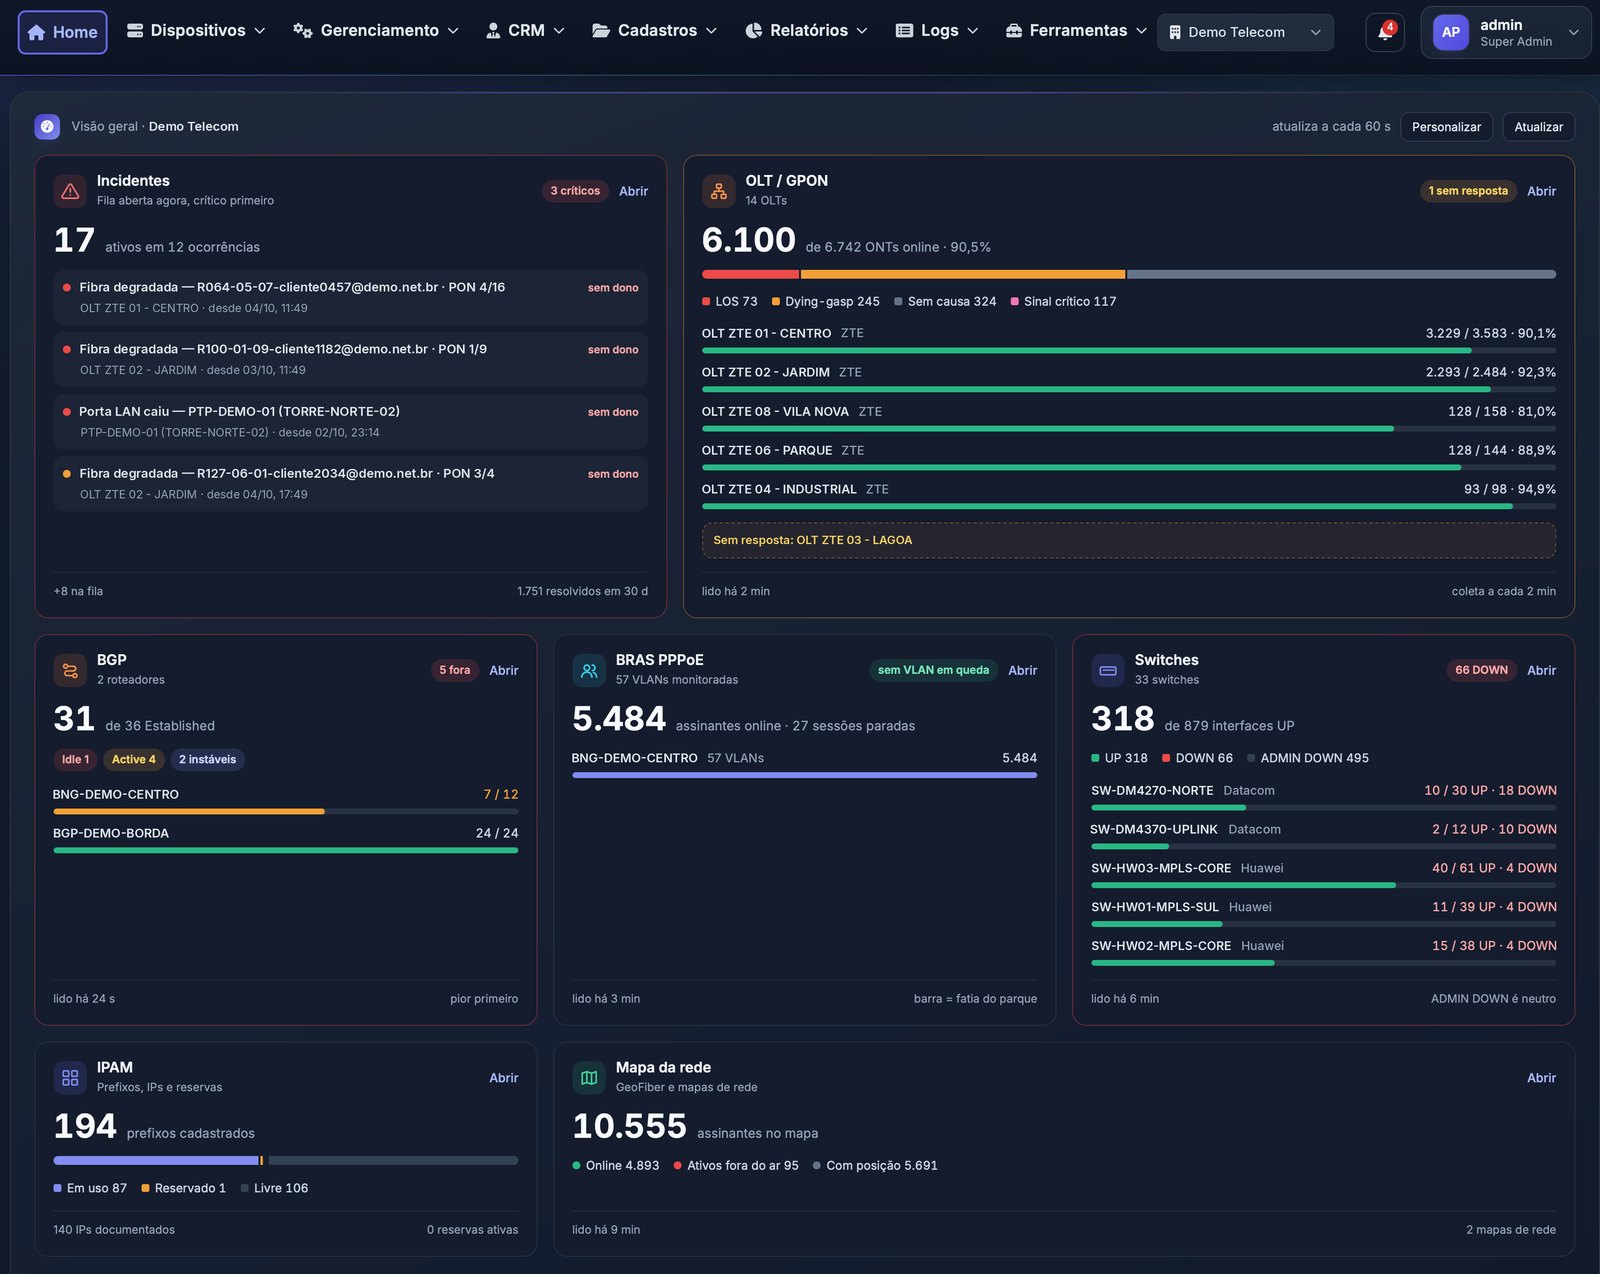
Task: Click the 3 críticos badge
Action: 575,191
